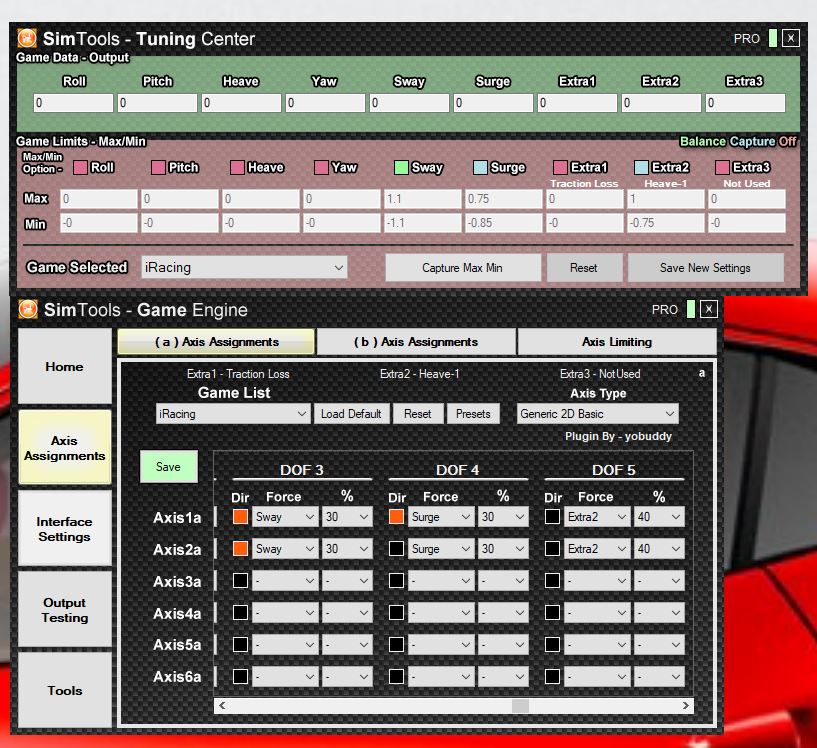Toggle the Extra2 Heave-1 option box
The height and width of the screenshot is (748, 817).
pyautogui.click(x=641, y=167)
